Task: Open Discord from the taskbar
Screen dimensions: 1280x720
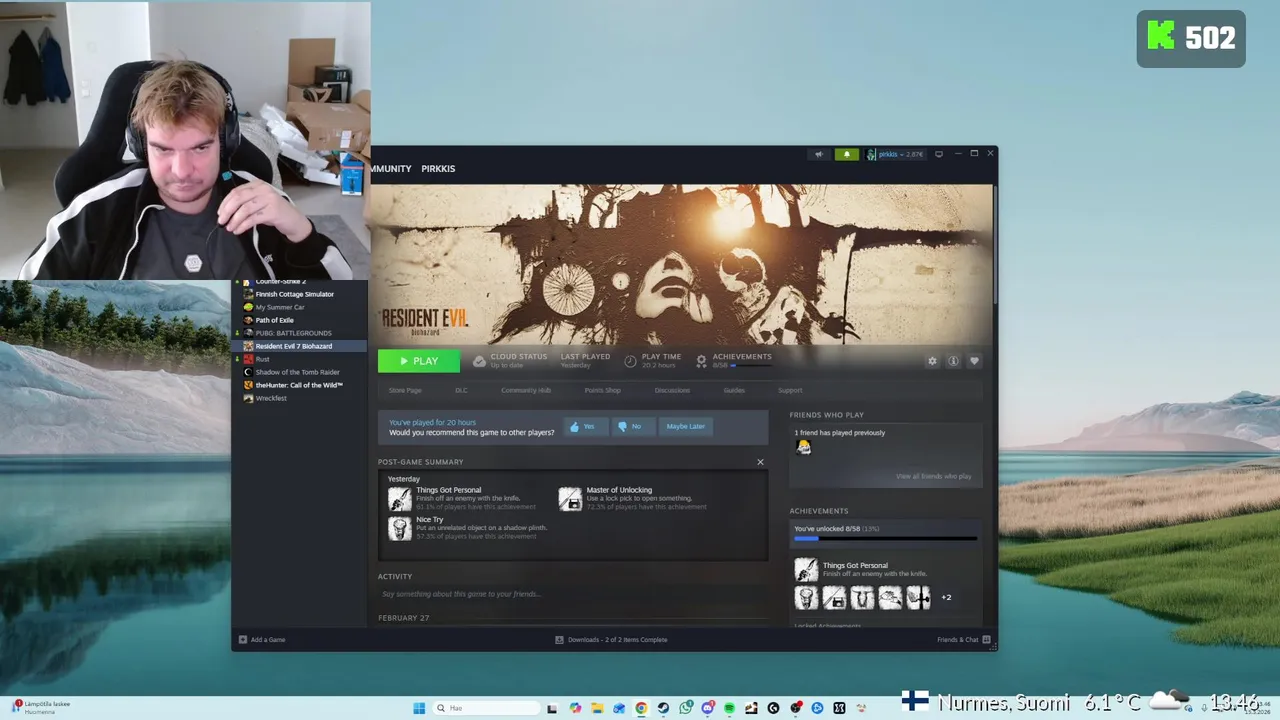Action: coord(707,708)
